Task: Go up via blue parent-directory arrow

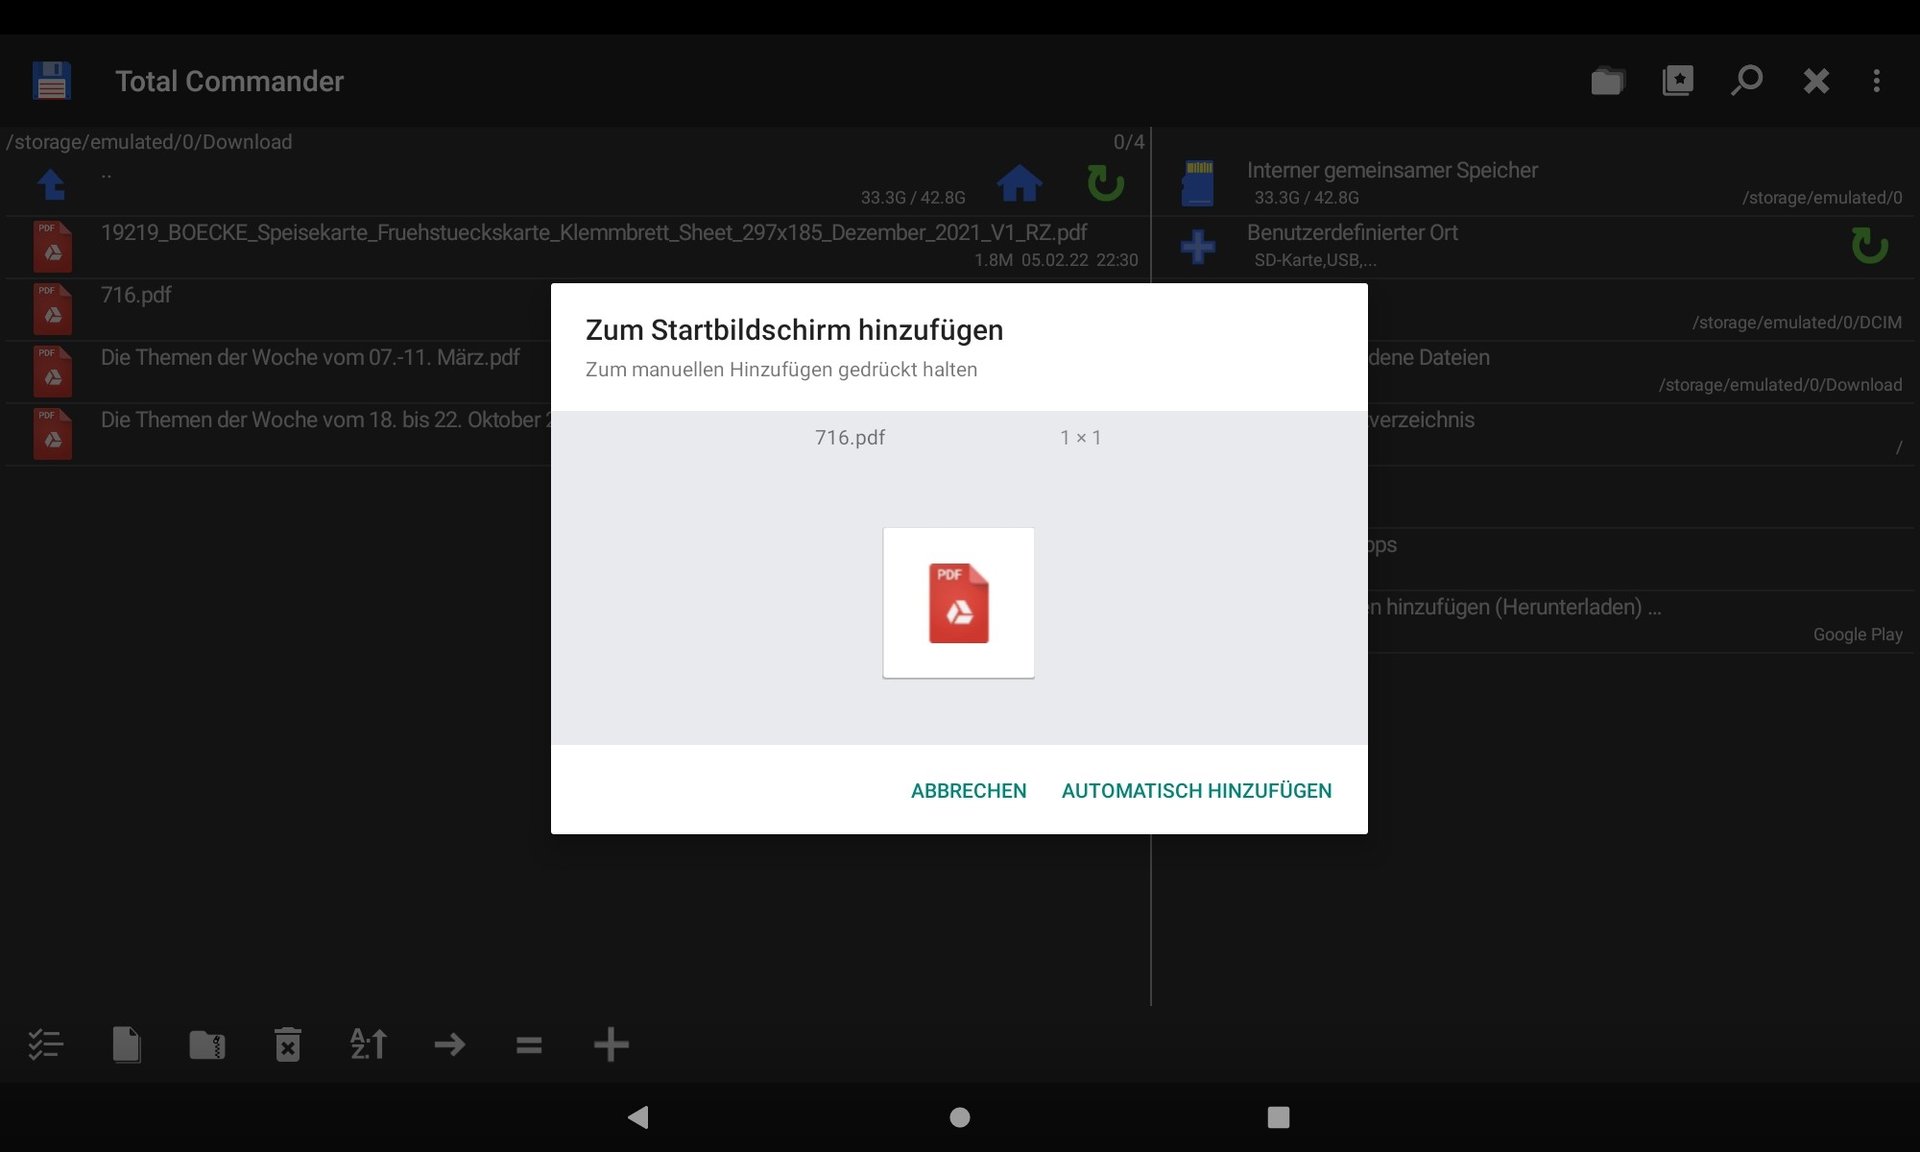Action: pyautogui.click(x=51, y=185)
